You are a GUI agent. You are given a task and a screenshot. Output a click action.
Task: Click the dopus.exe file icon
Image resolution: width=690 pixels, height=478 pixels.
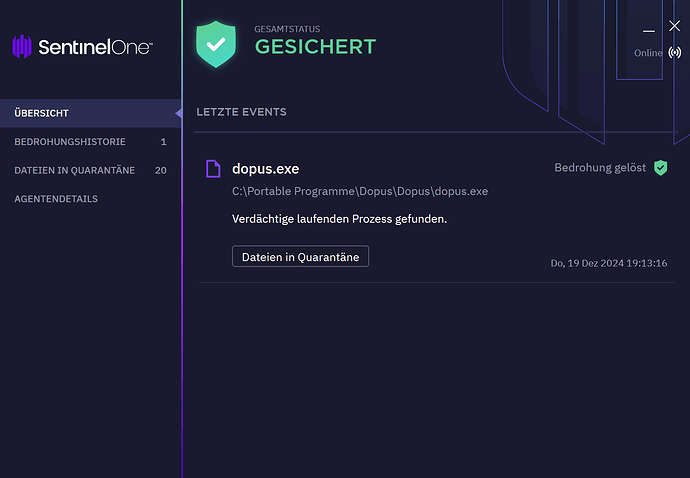(x=213, y=169)
